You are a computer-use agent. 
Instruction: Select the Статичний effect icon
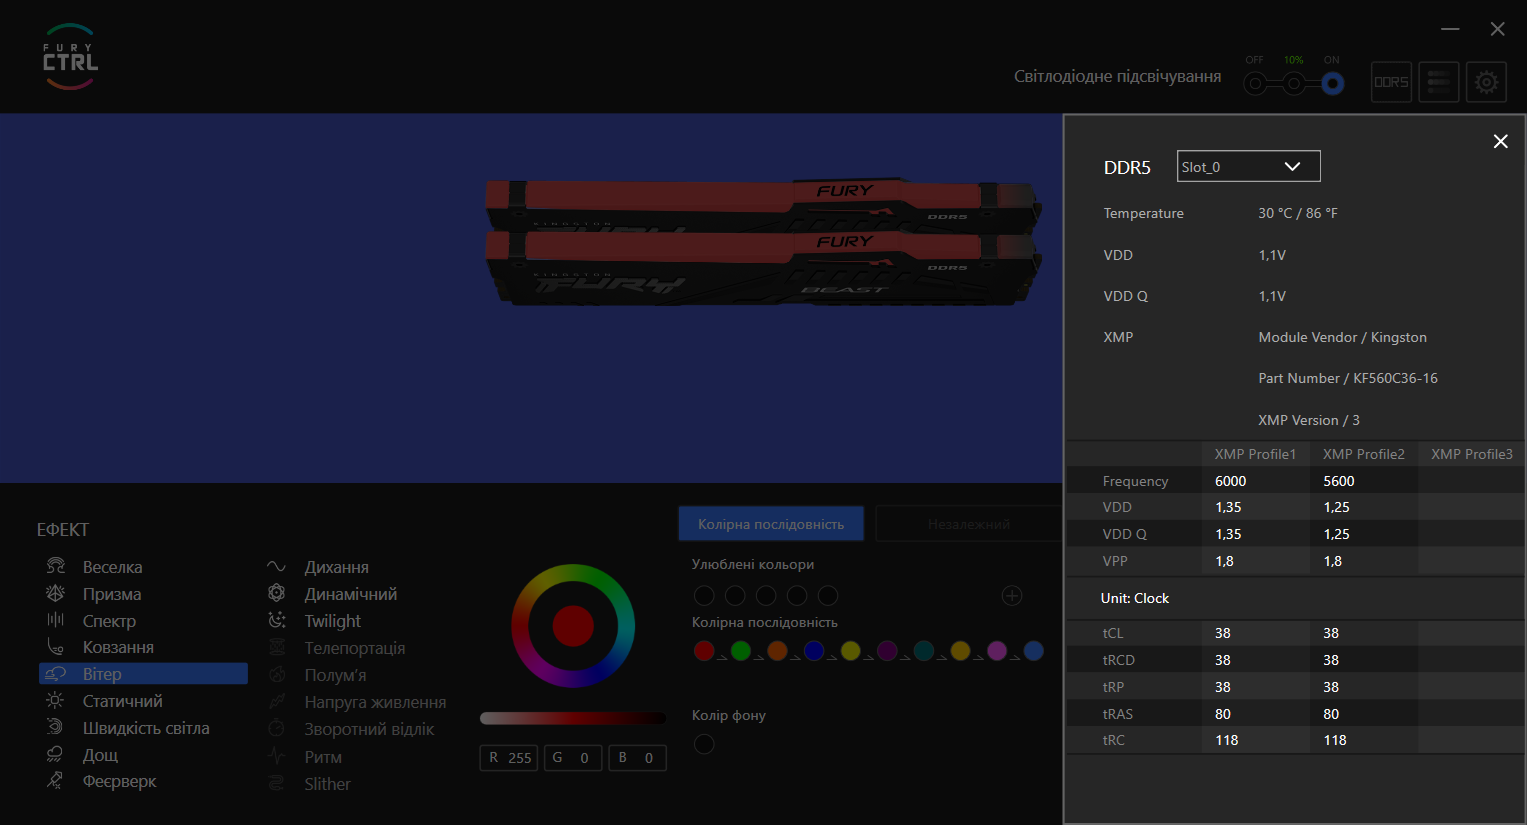55,701
